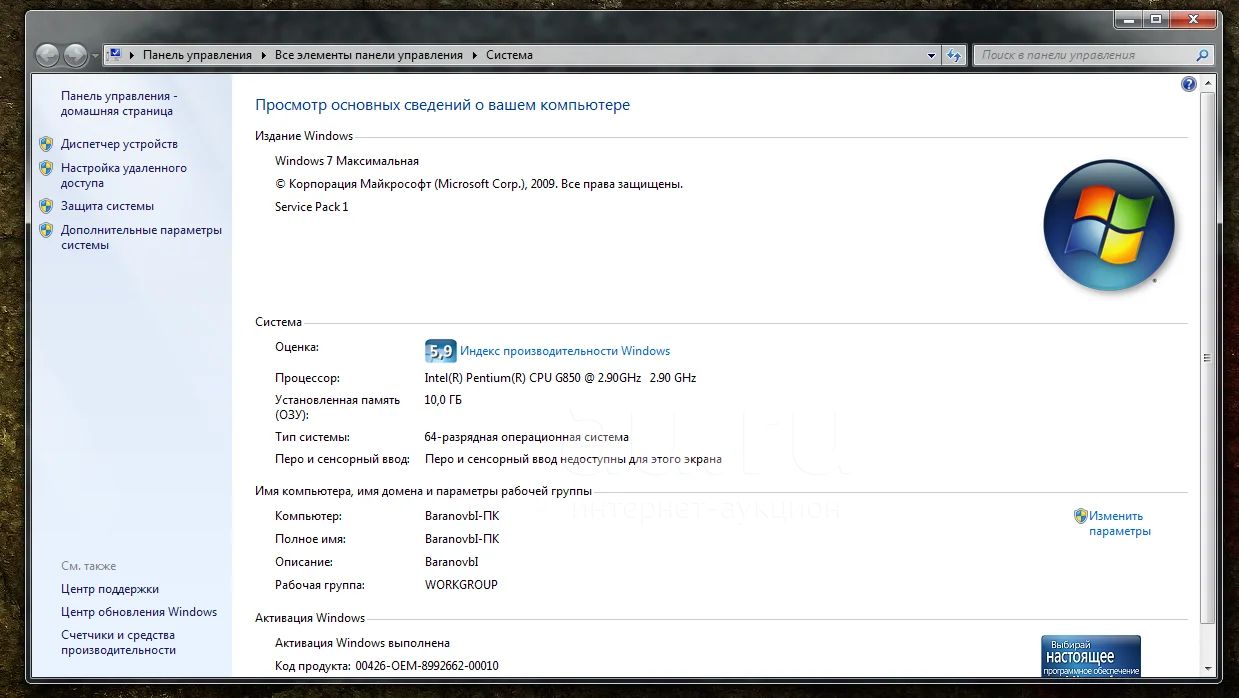The height and width of the screenshot is (698, 1239).
Task: Click the 'Выбирай настоящее' genuine software badge
Action: click(1091, 656)
